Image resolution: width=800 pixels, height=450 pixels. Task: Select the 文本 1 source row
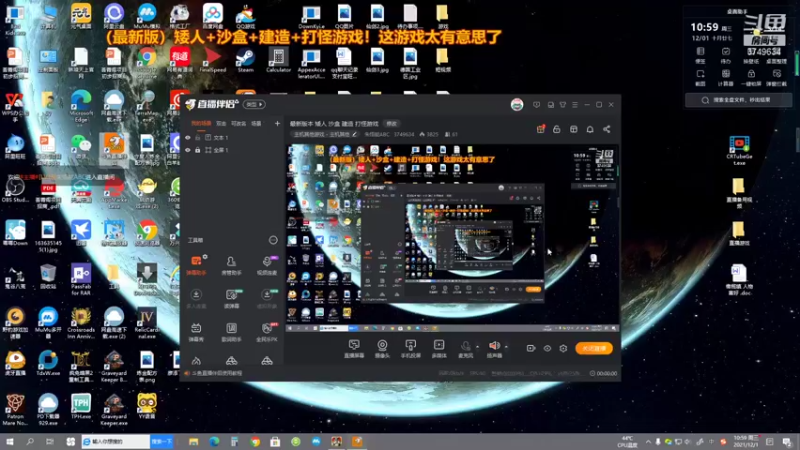pyautogui.click(x=233, y=138)
